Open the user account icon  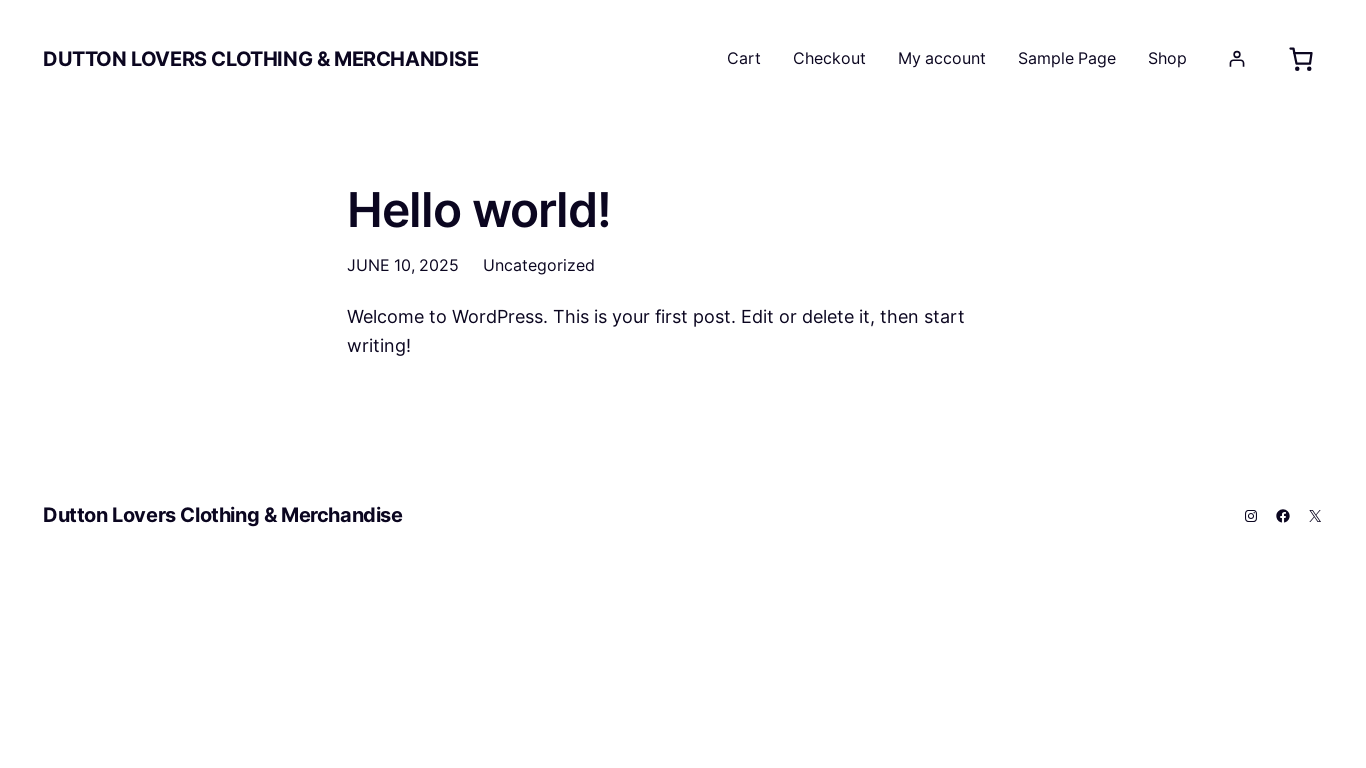coord(1237,59)
